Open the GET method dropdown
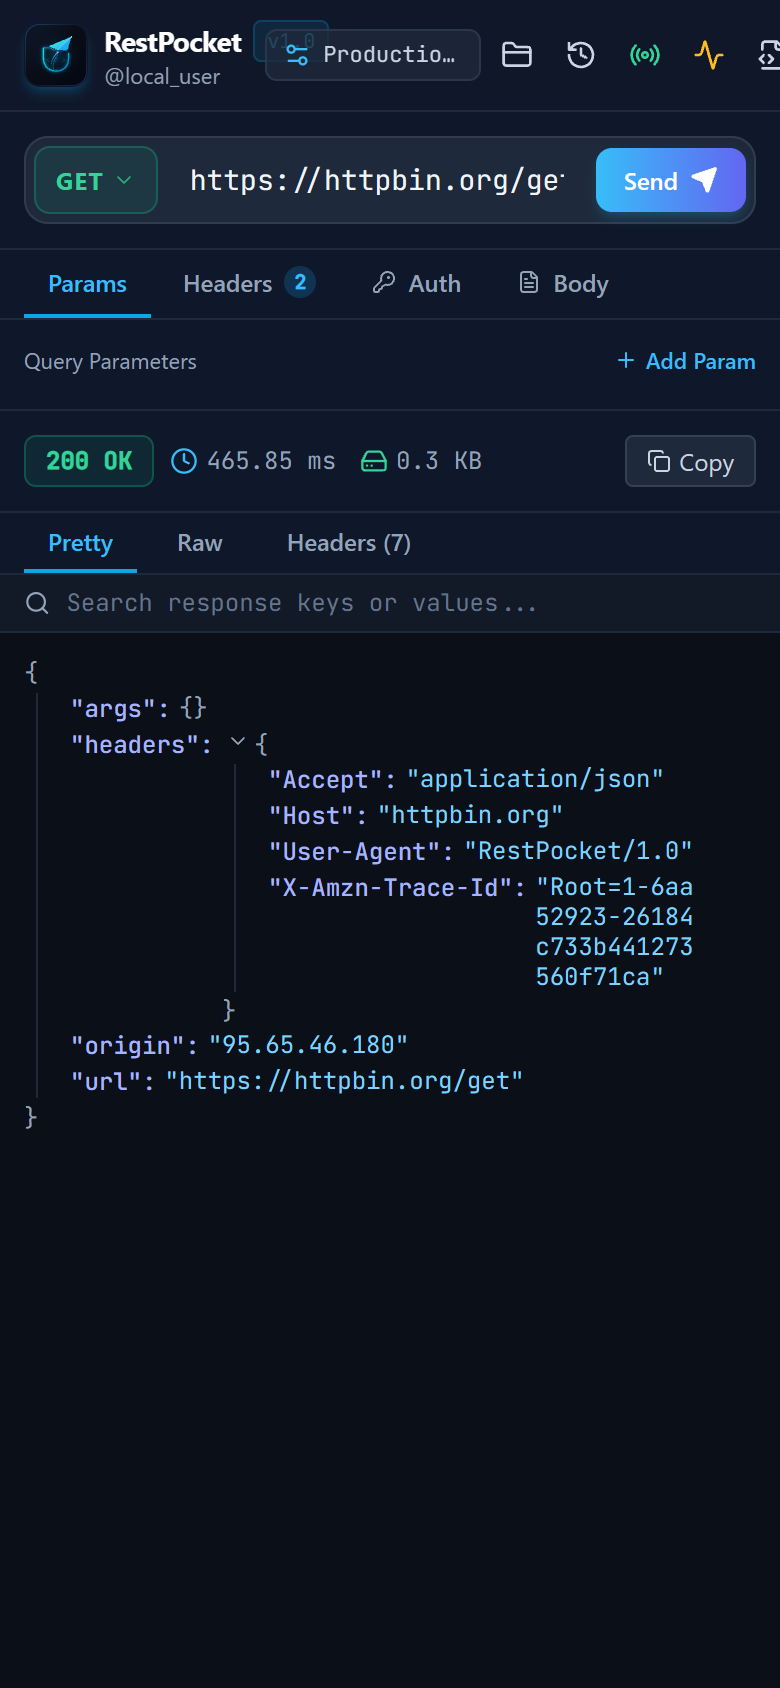The width and height of the screenshot is (780, 1688). click(x=96, y=181)
